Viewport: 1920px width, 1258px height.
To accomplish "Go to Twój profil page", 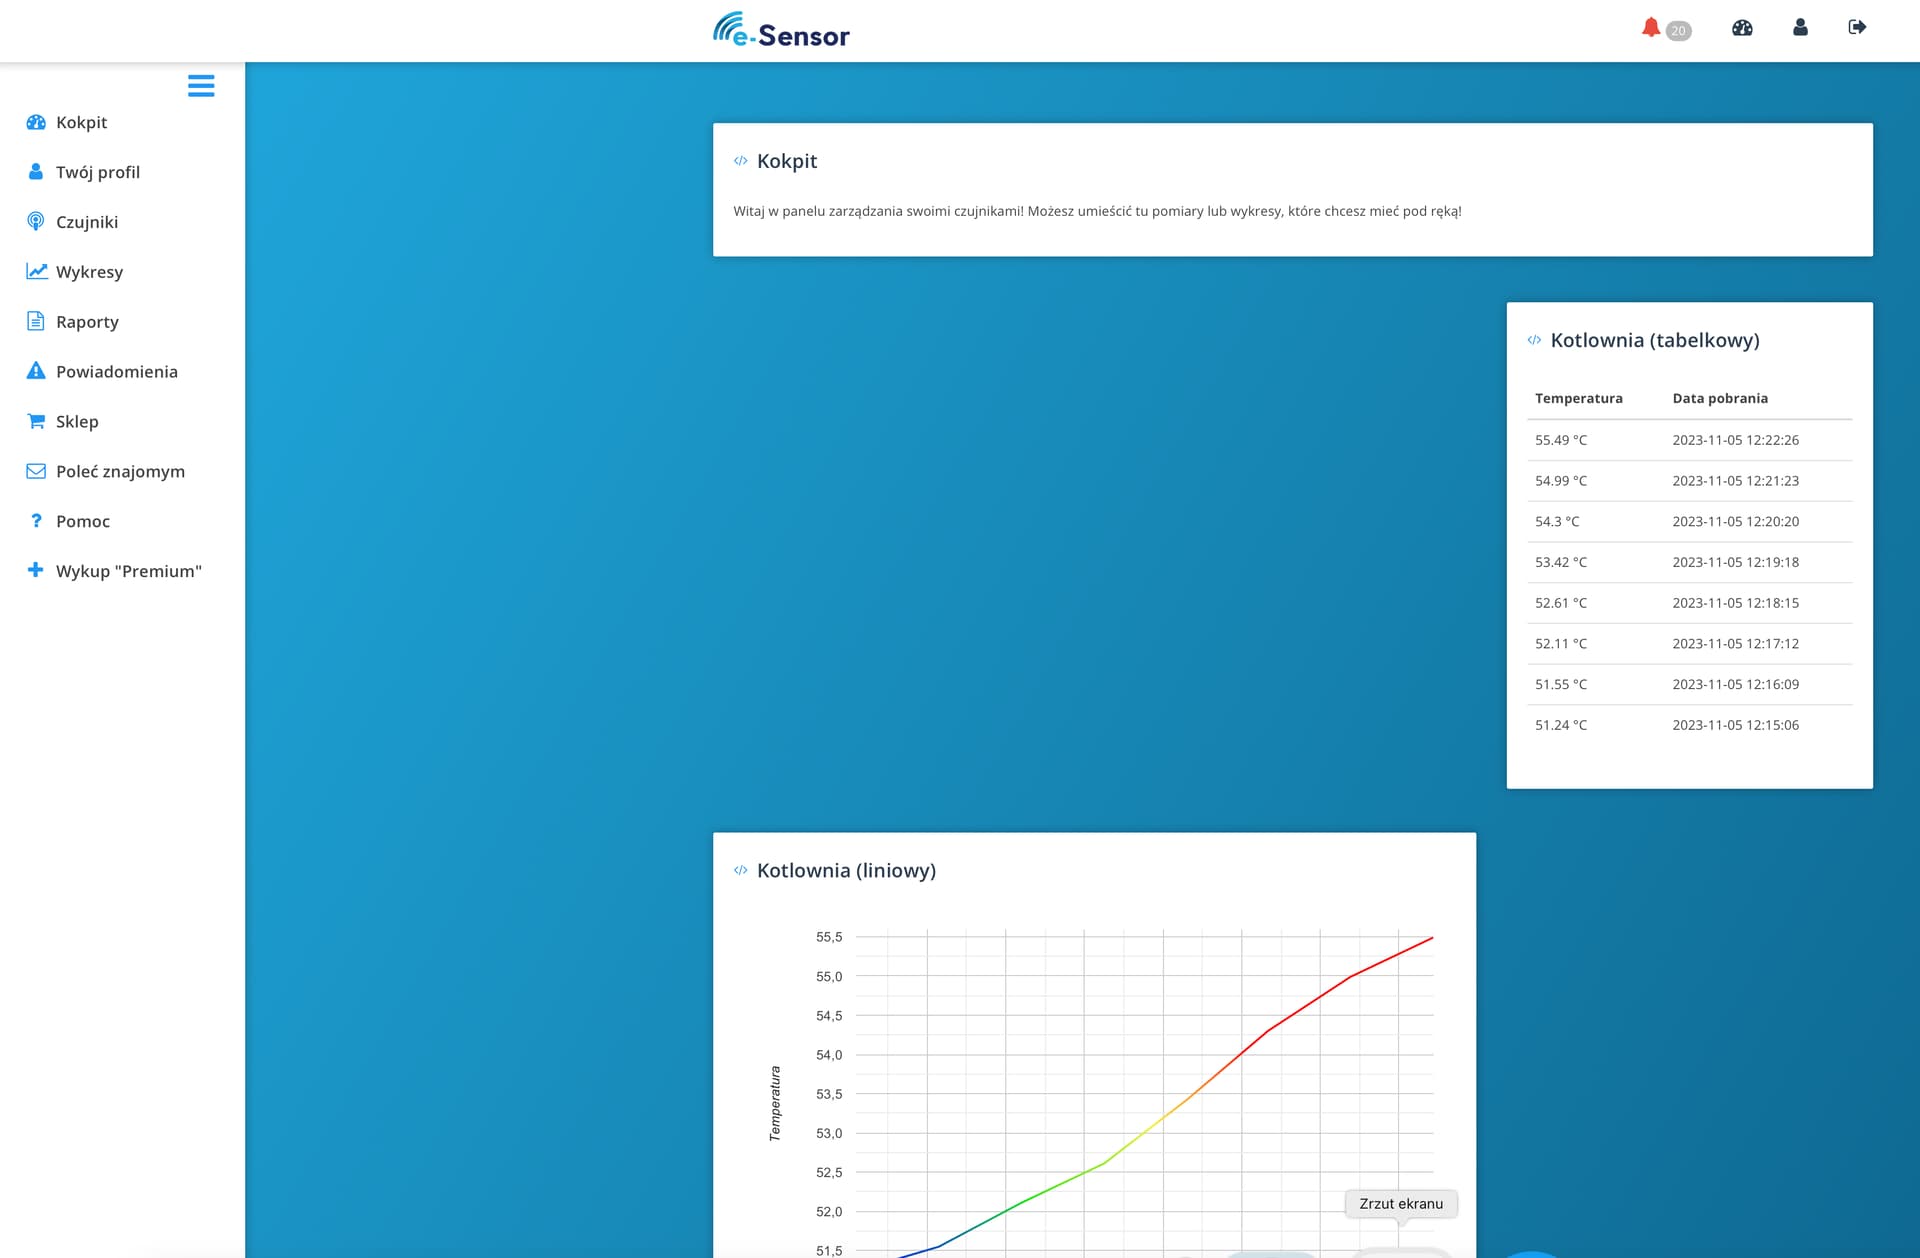I will click(97, 172).
